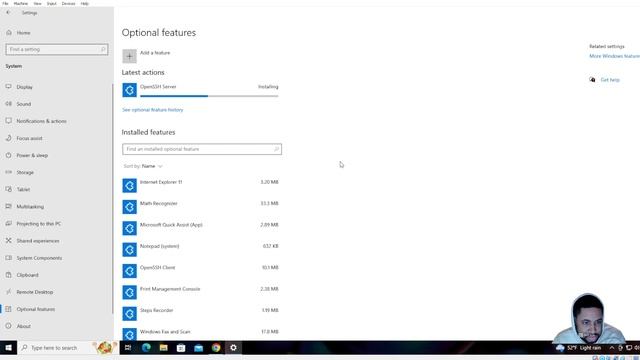Open the Help menu
This screenshot has width=640, height=360.
(84, 3)
